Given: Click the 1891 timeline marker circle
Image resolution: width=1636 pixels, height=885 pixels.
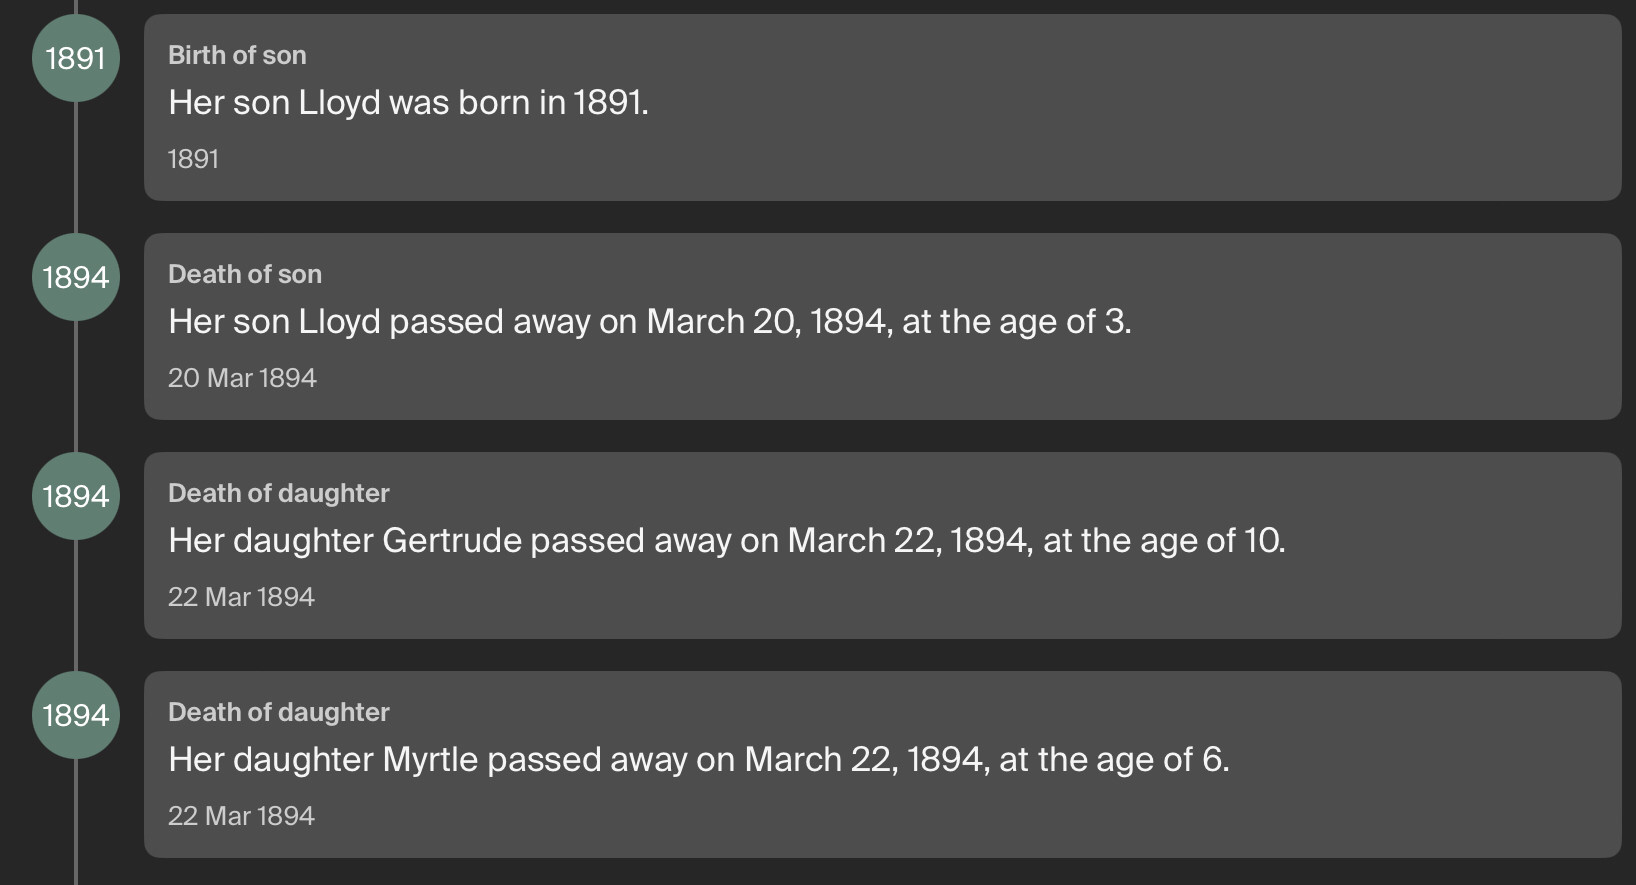Looking at the screenshot, I should pyautogui.click(x=76, y=58).
